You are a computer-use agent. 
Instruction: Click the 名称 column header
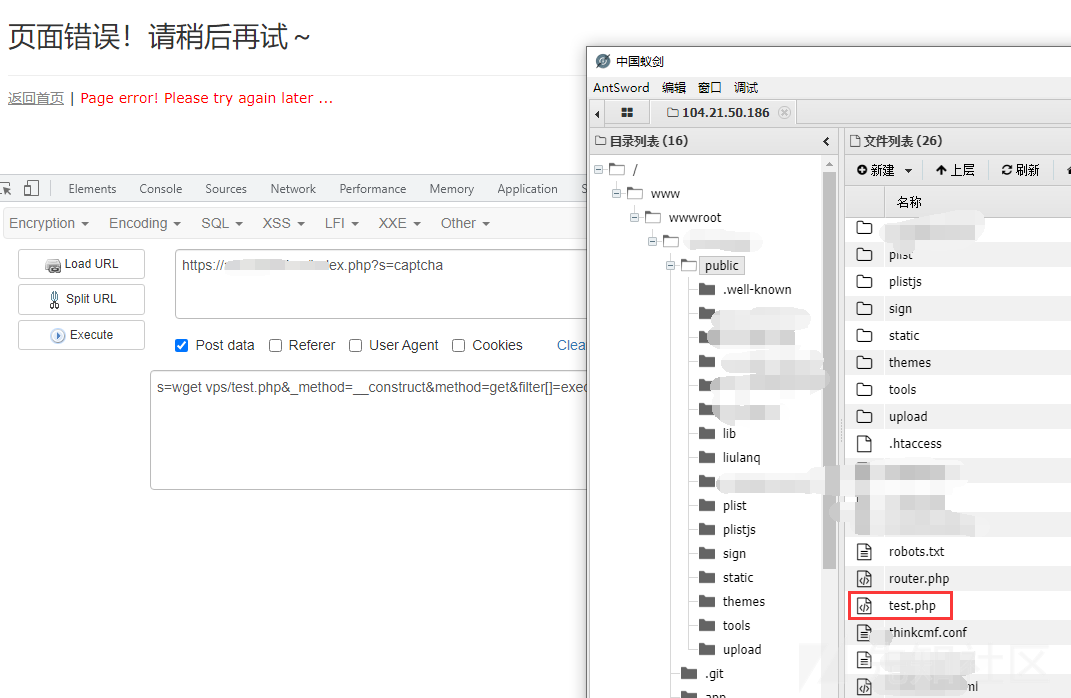(x=908, y=202)
